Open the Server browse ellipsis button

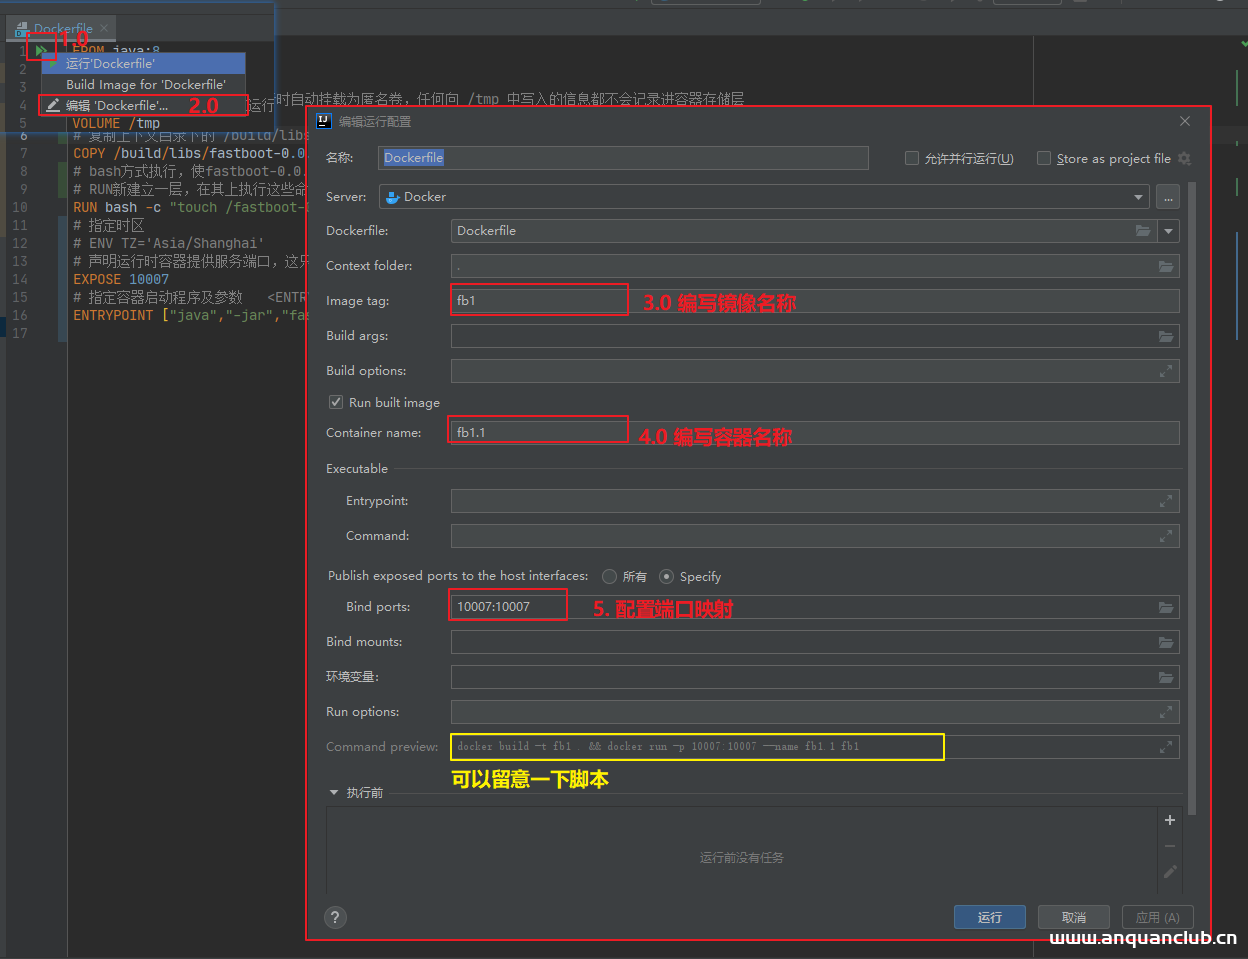point(1167,198)
